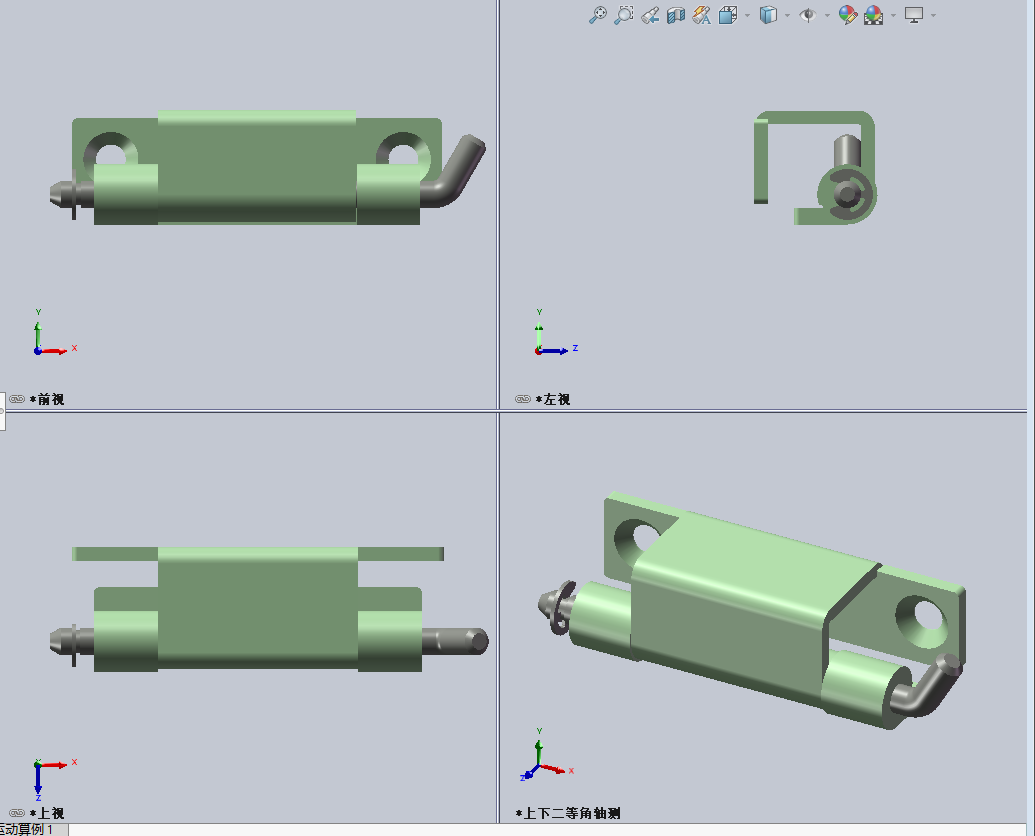
Task: Expand the Hide/Show Items dropdown arrow
Action: coord(827,15)
